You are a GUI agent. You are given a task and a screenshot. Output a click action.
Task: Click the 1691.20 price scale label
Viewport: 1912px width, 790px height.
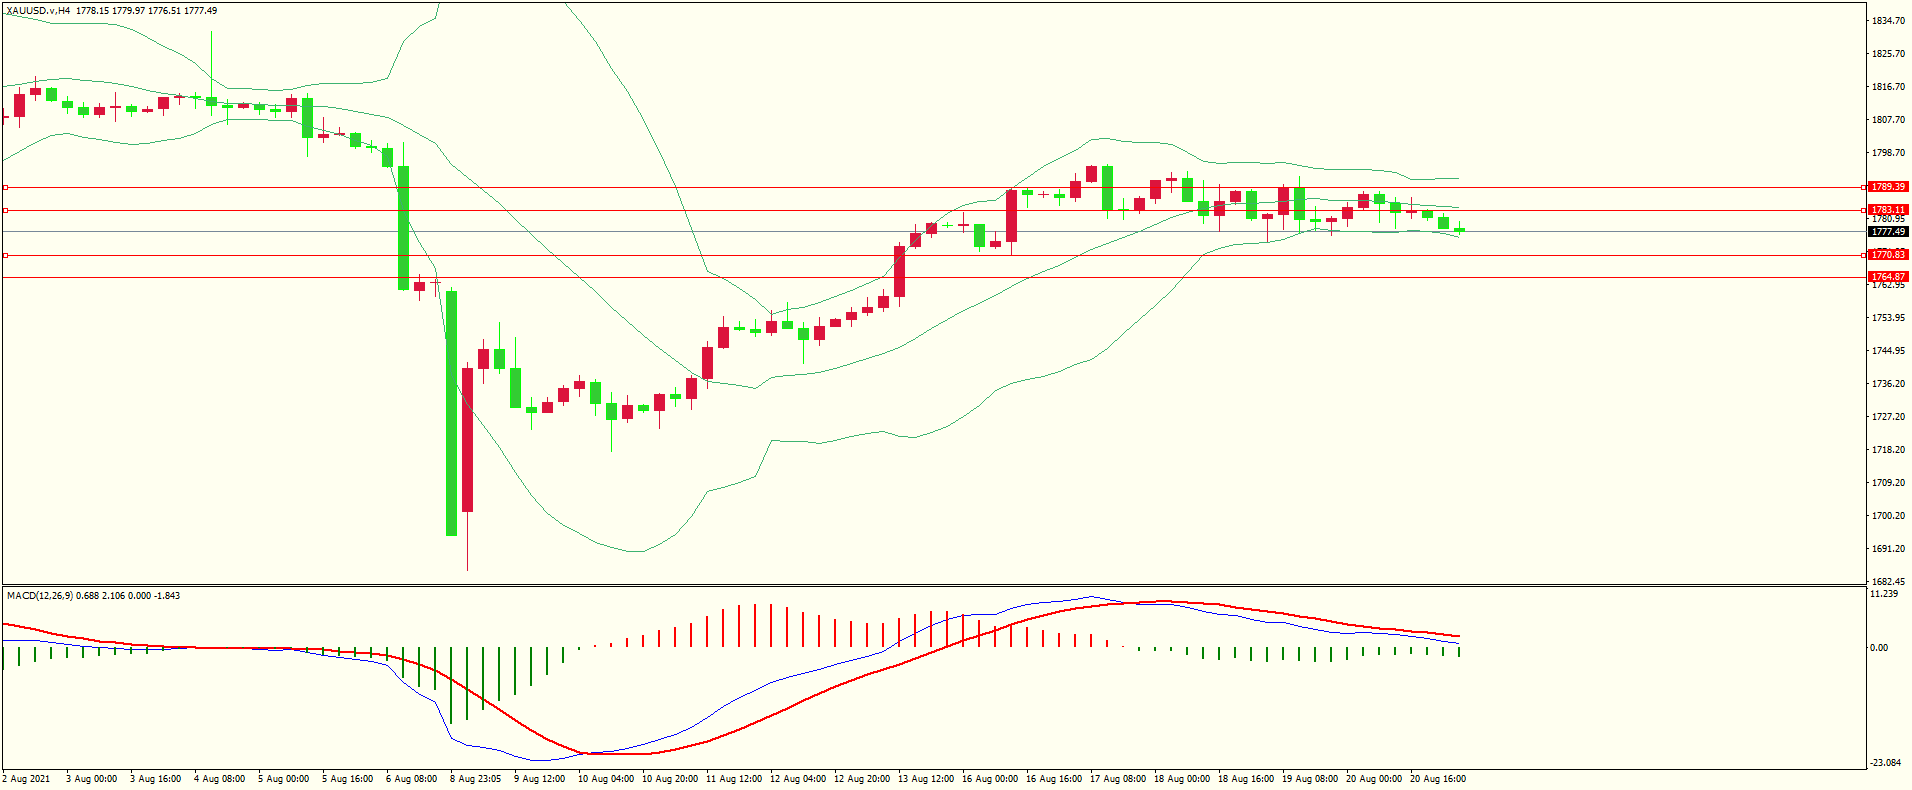1888,549
